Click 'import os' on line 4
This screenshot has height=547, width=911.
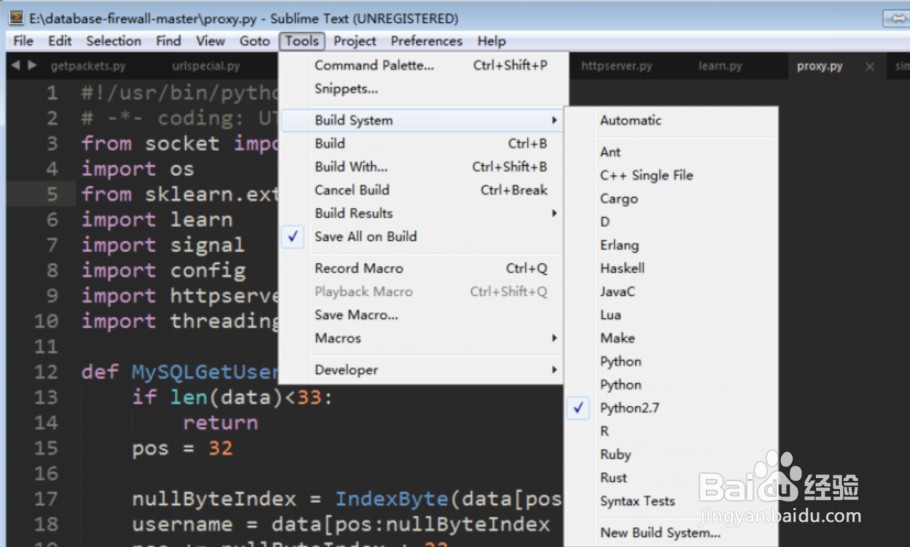click(138, 169)
